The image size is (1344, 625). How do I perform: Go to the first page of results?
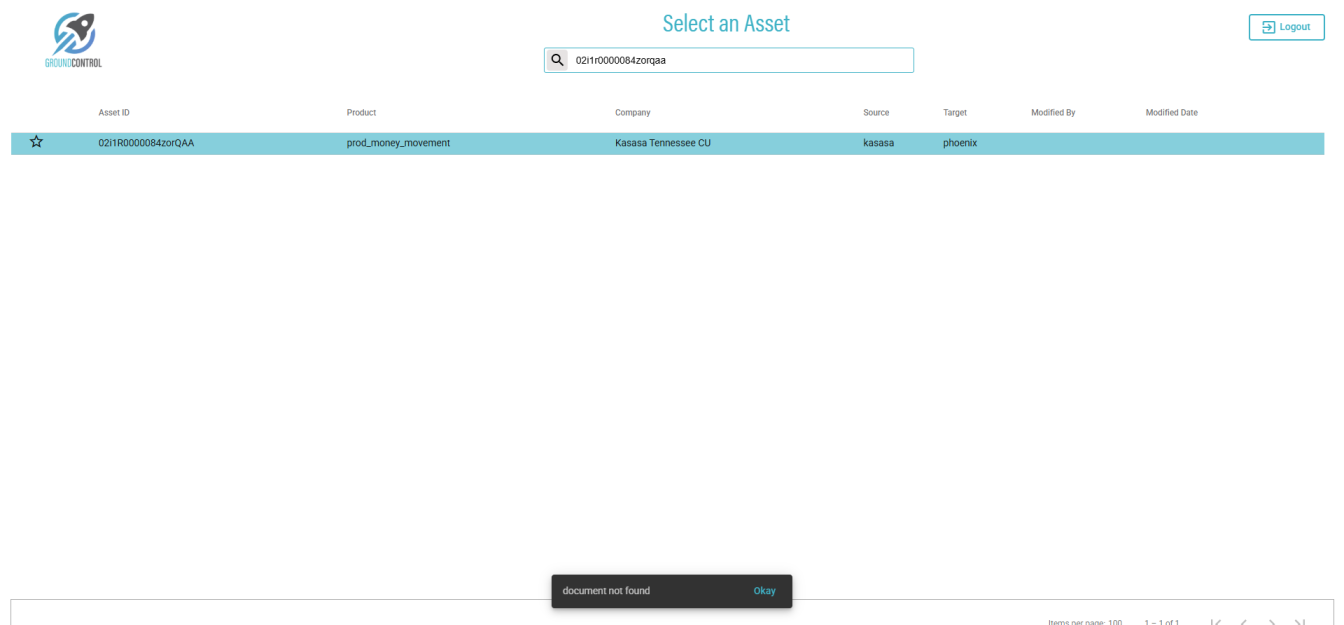tap(1215, 622)
